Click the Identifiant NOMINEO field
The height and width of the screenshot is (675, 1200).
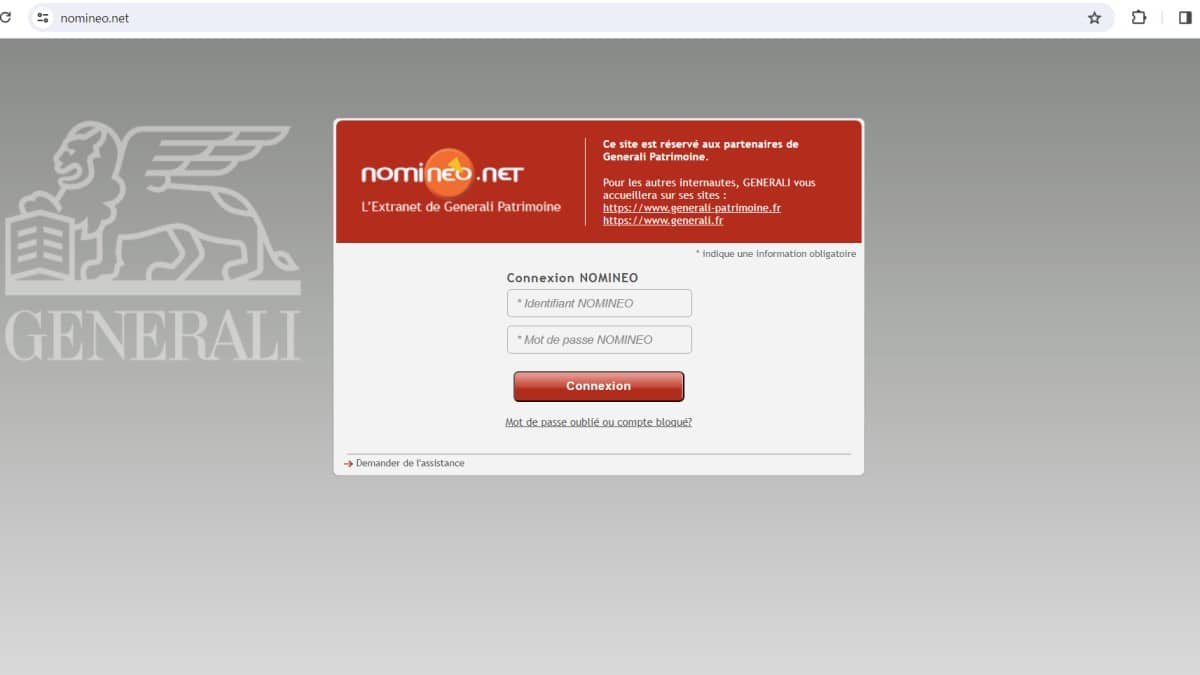(599, 303)
